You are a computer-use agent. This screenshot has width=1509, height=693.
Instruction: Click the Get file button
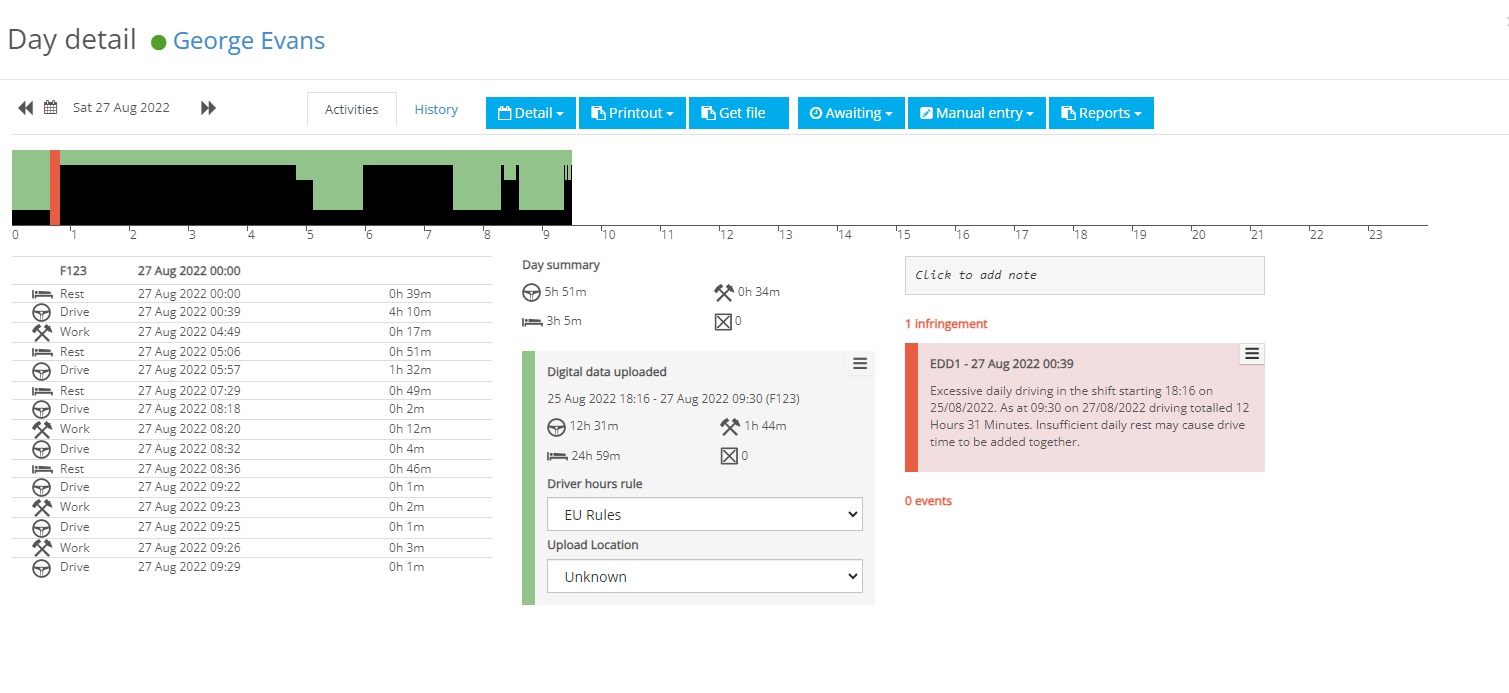739,113
